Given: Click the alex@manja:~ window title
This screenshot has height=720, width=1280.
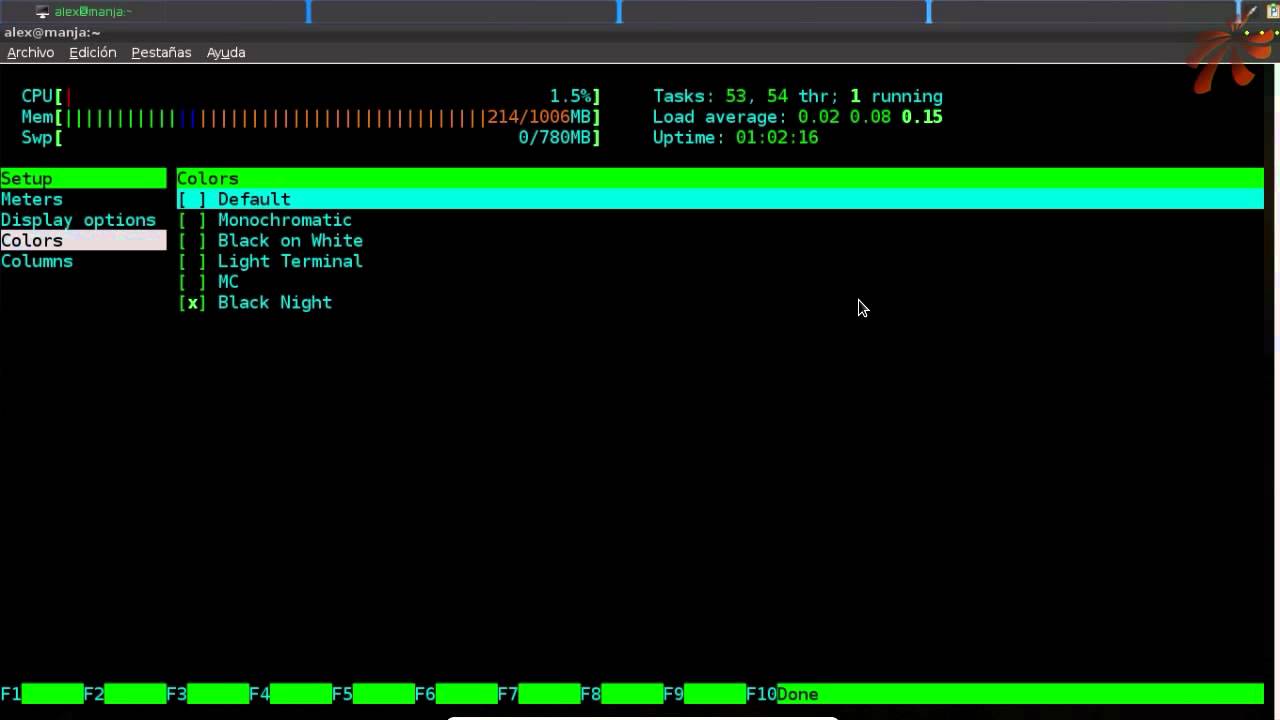Looking at the screenshot, I should pyautogui.click(x=52, y=32).
